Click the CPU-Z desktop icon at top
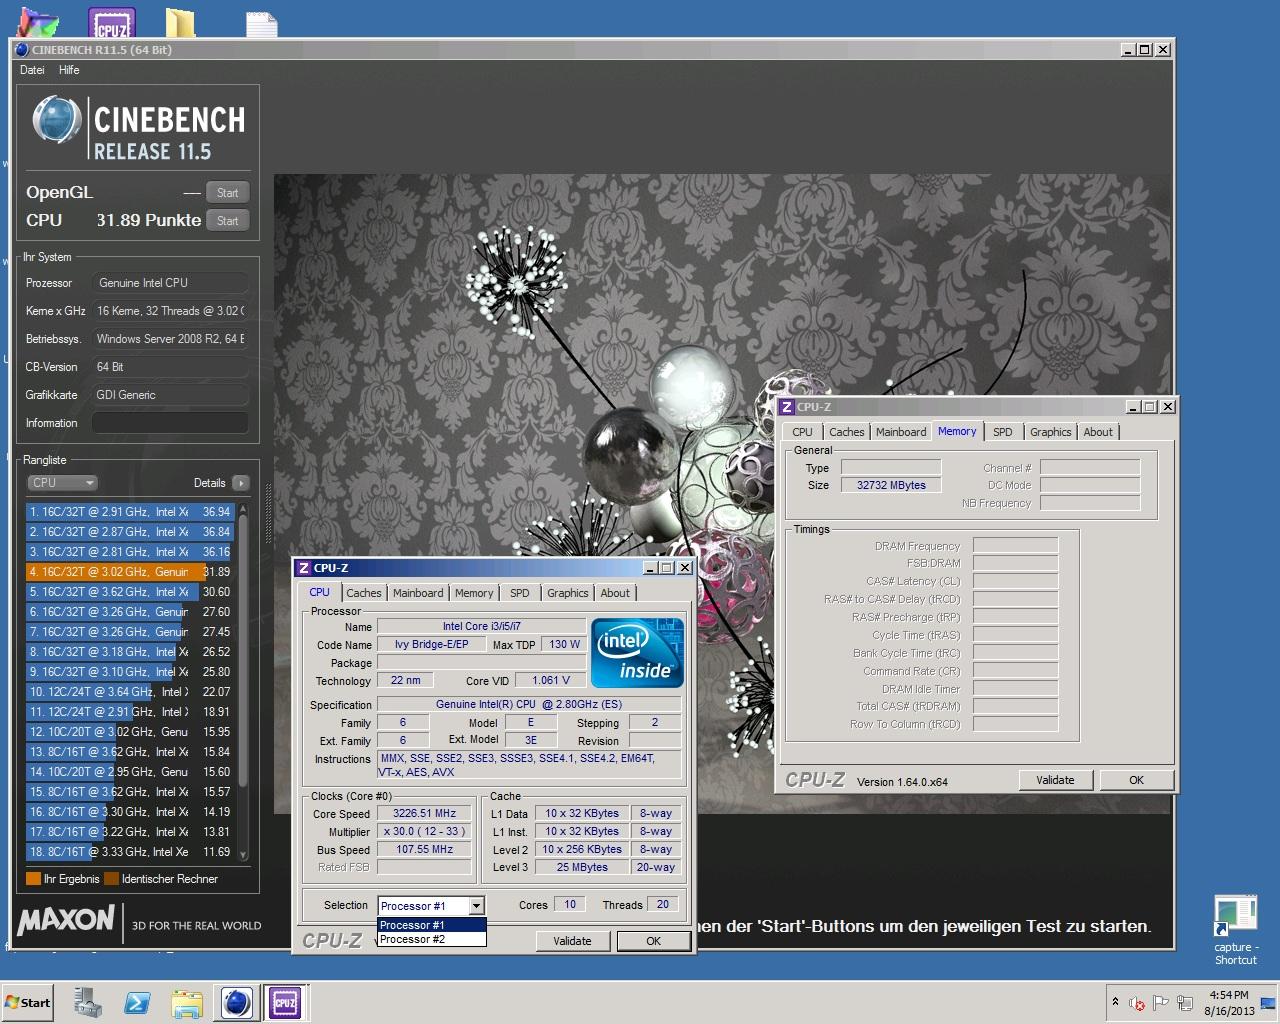 coord(112,23)
